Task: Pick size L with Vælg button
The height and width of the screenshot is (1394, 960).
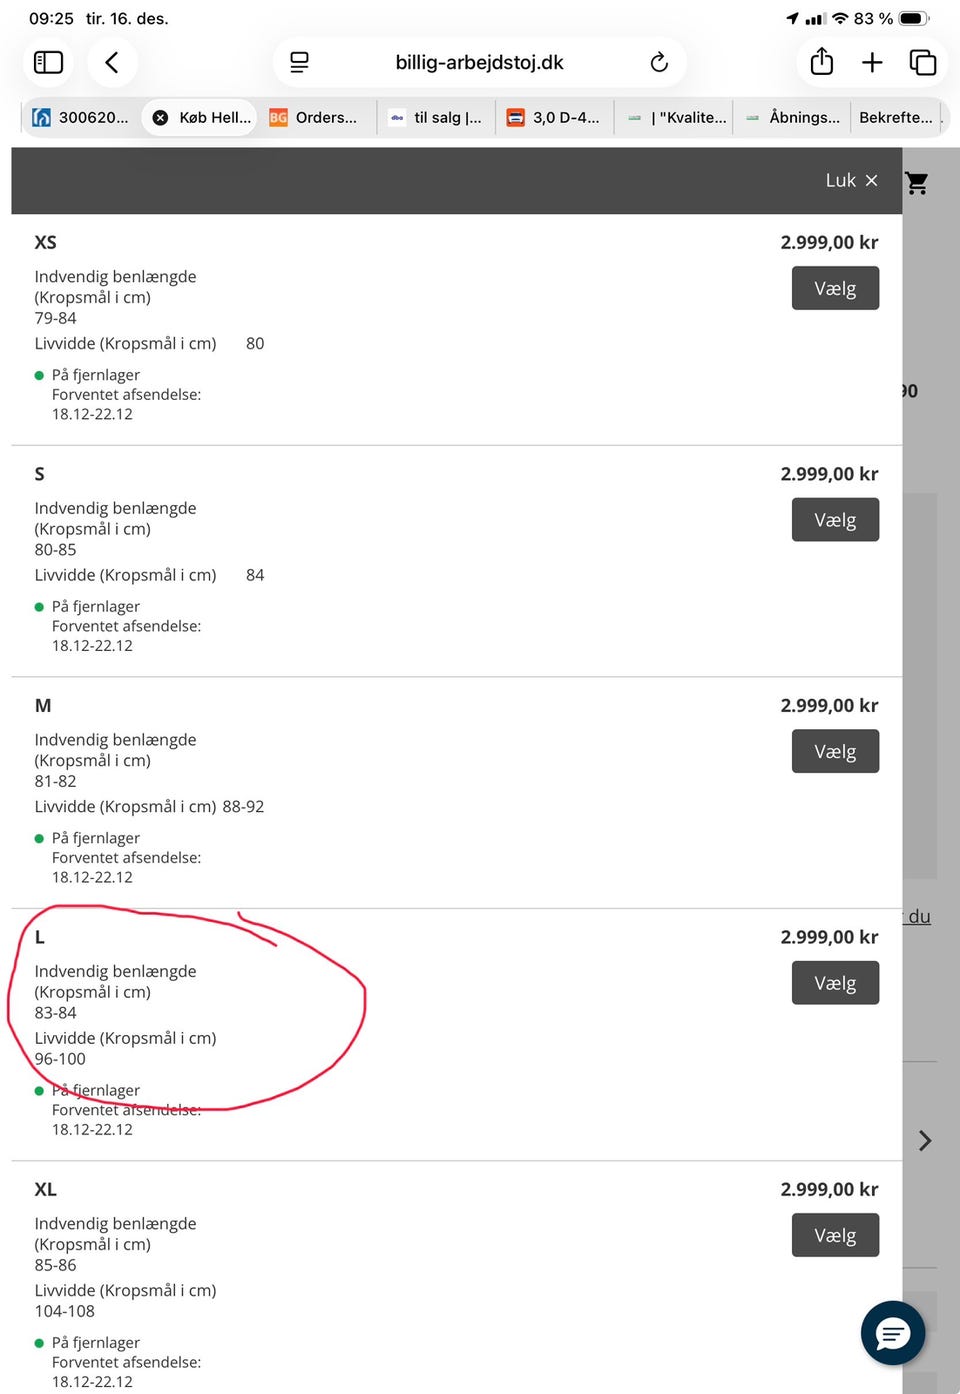Action: (835, 983)
